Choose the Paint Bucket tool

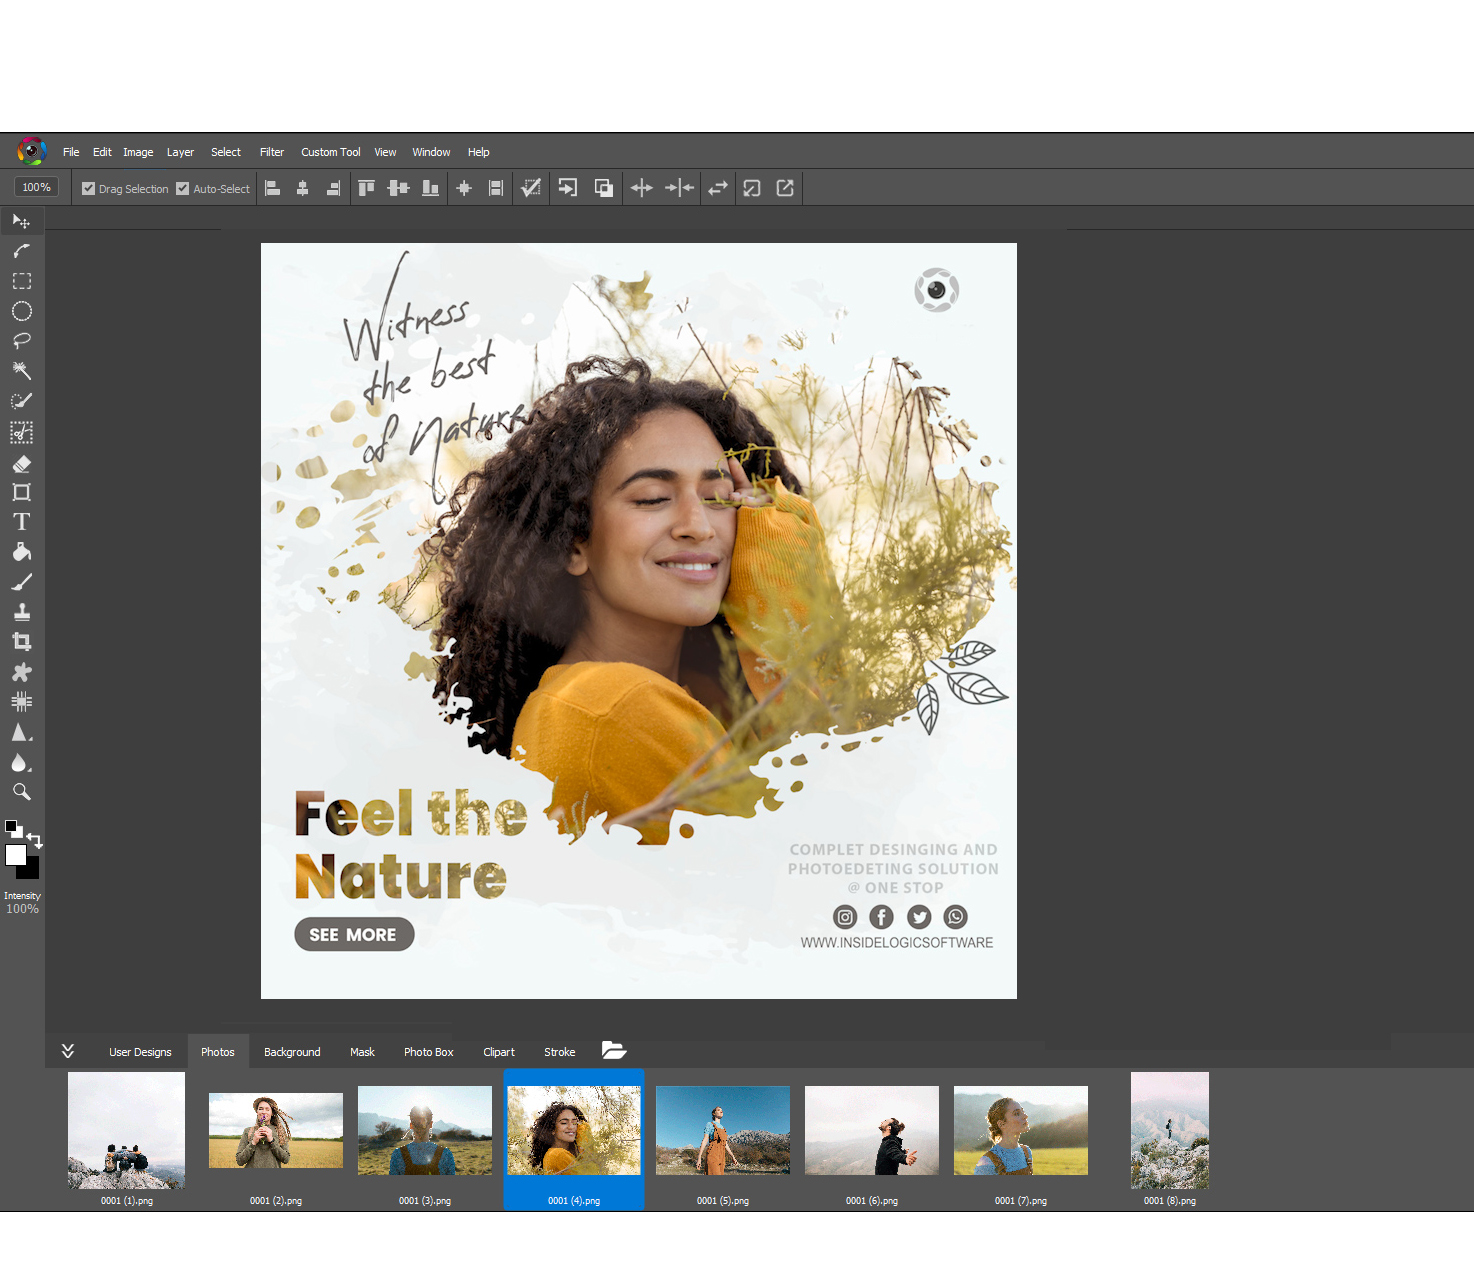click(x=21, y=552)
